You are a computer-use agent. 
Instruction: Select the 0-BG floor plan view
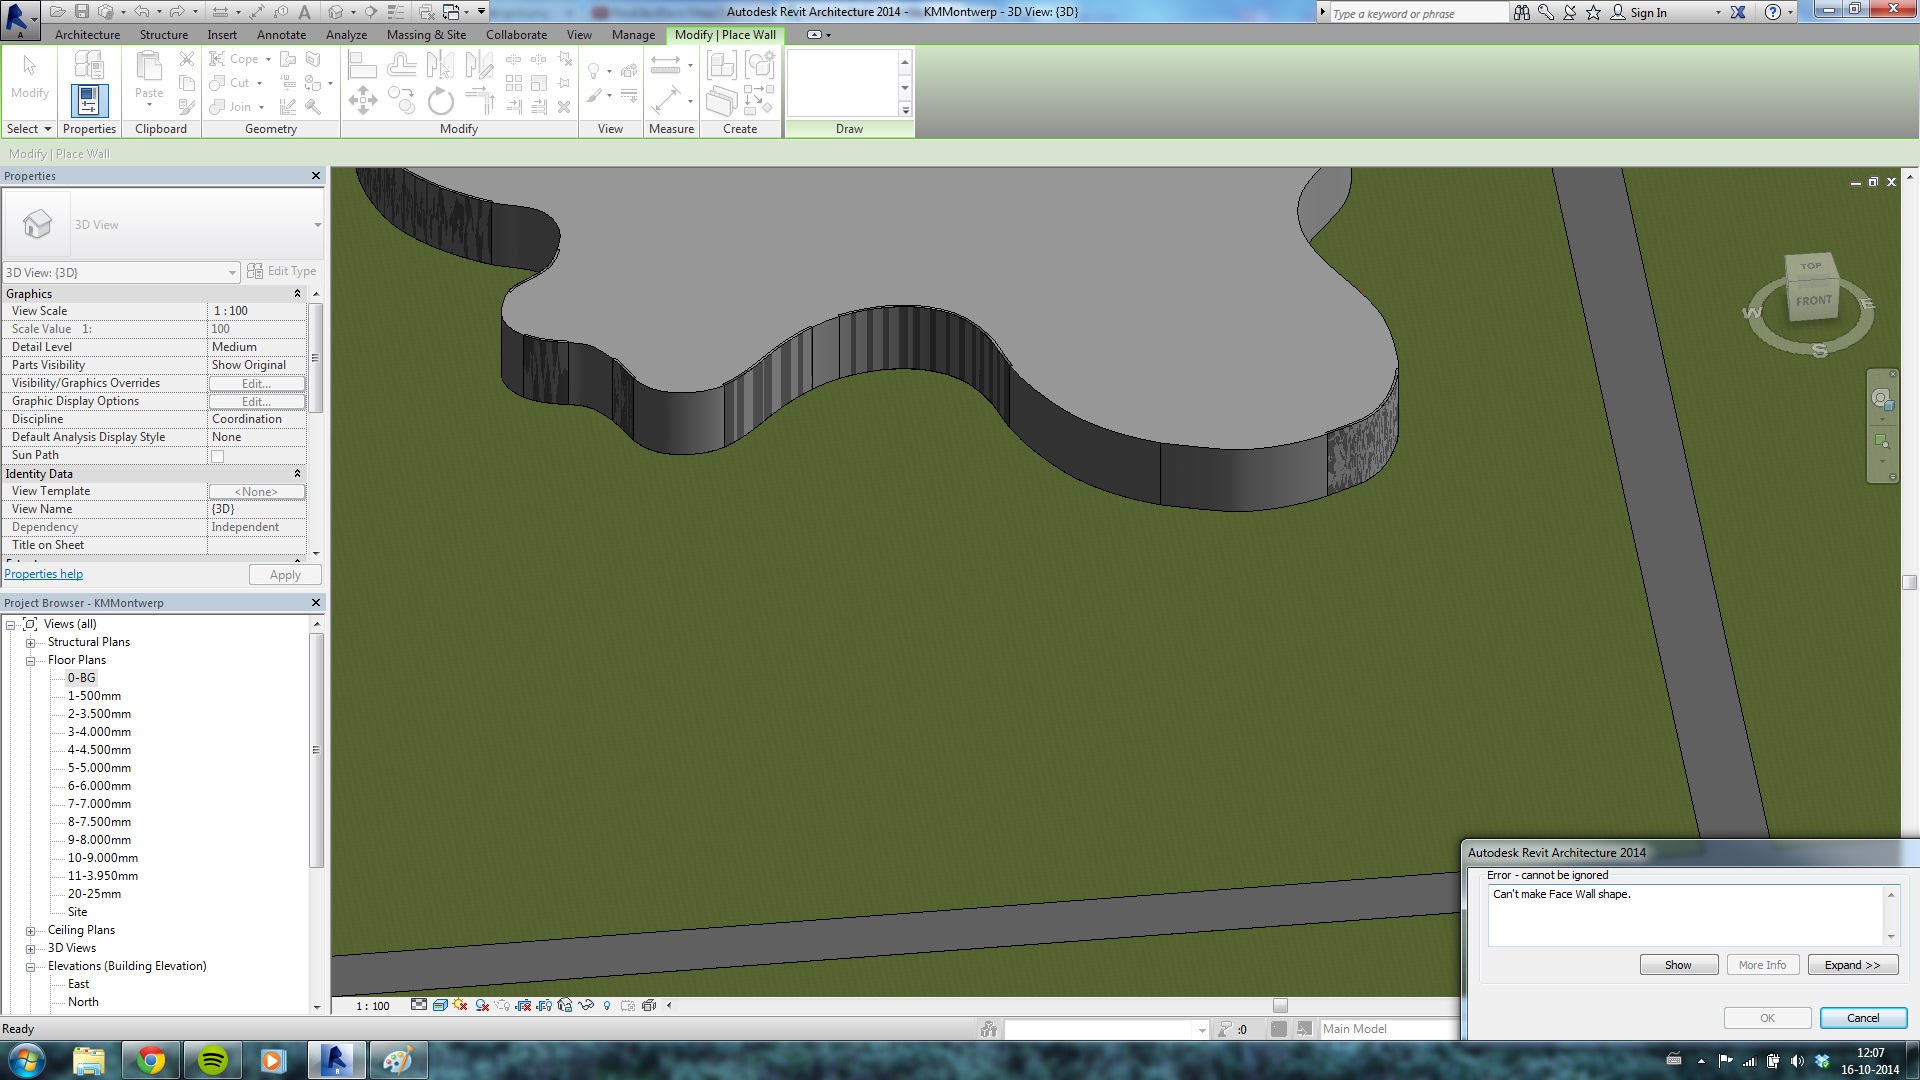82,678
